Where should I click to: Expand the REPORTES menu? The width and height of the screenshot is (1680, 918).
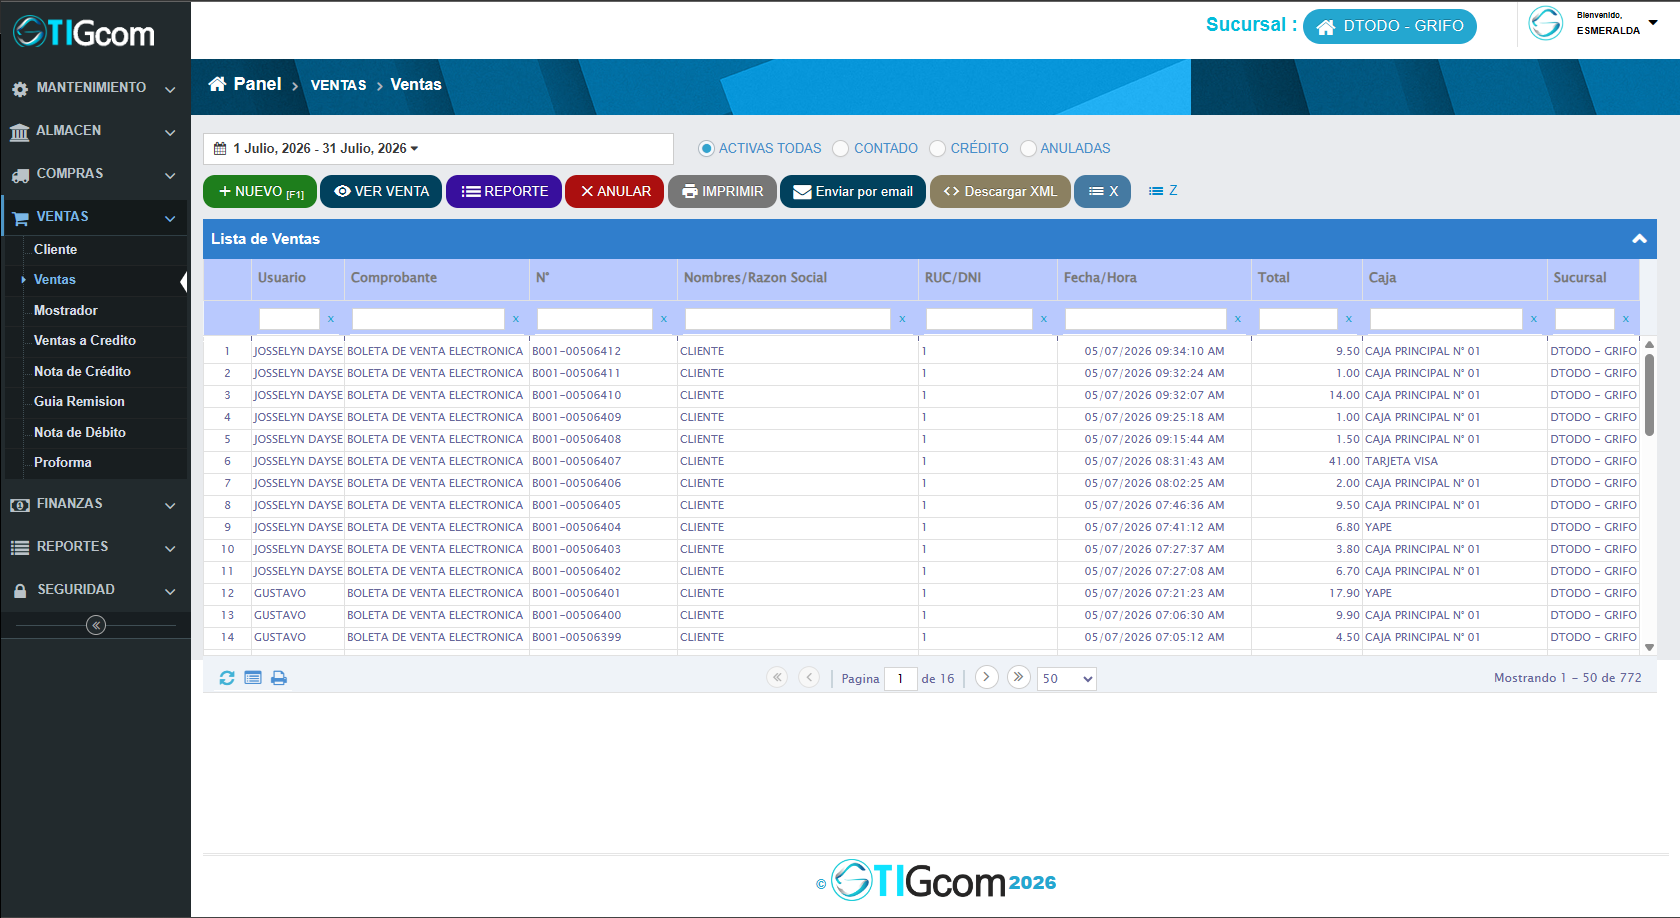(x=95, y=547)
